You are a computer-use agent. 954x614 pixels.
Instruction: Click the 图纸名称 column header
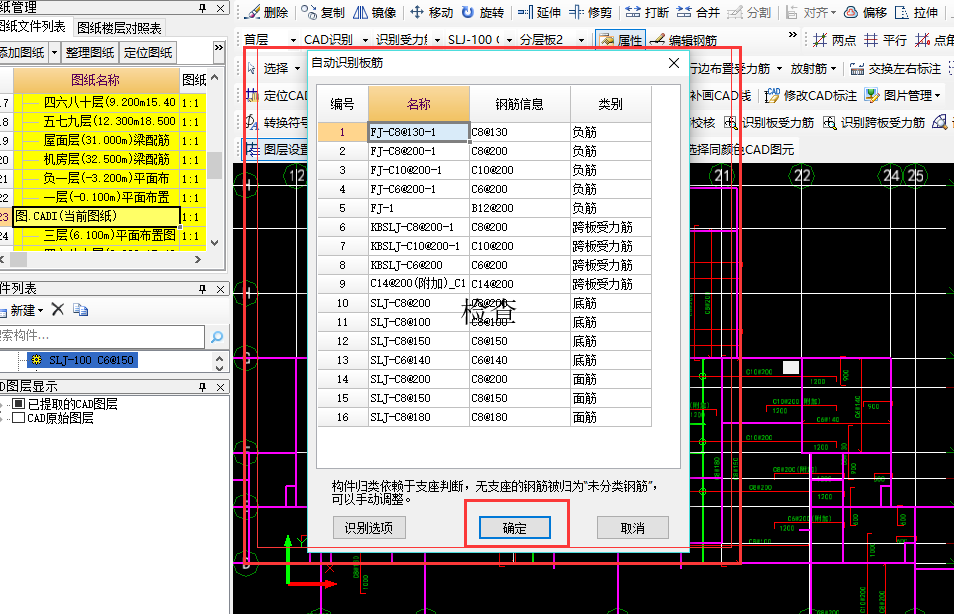(96, 80)
